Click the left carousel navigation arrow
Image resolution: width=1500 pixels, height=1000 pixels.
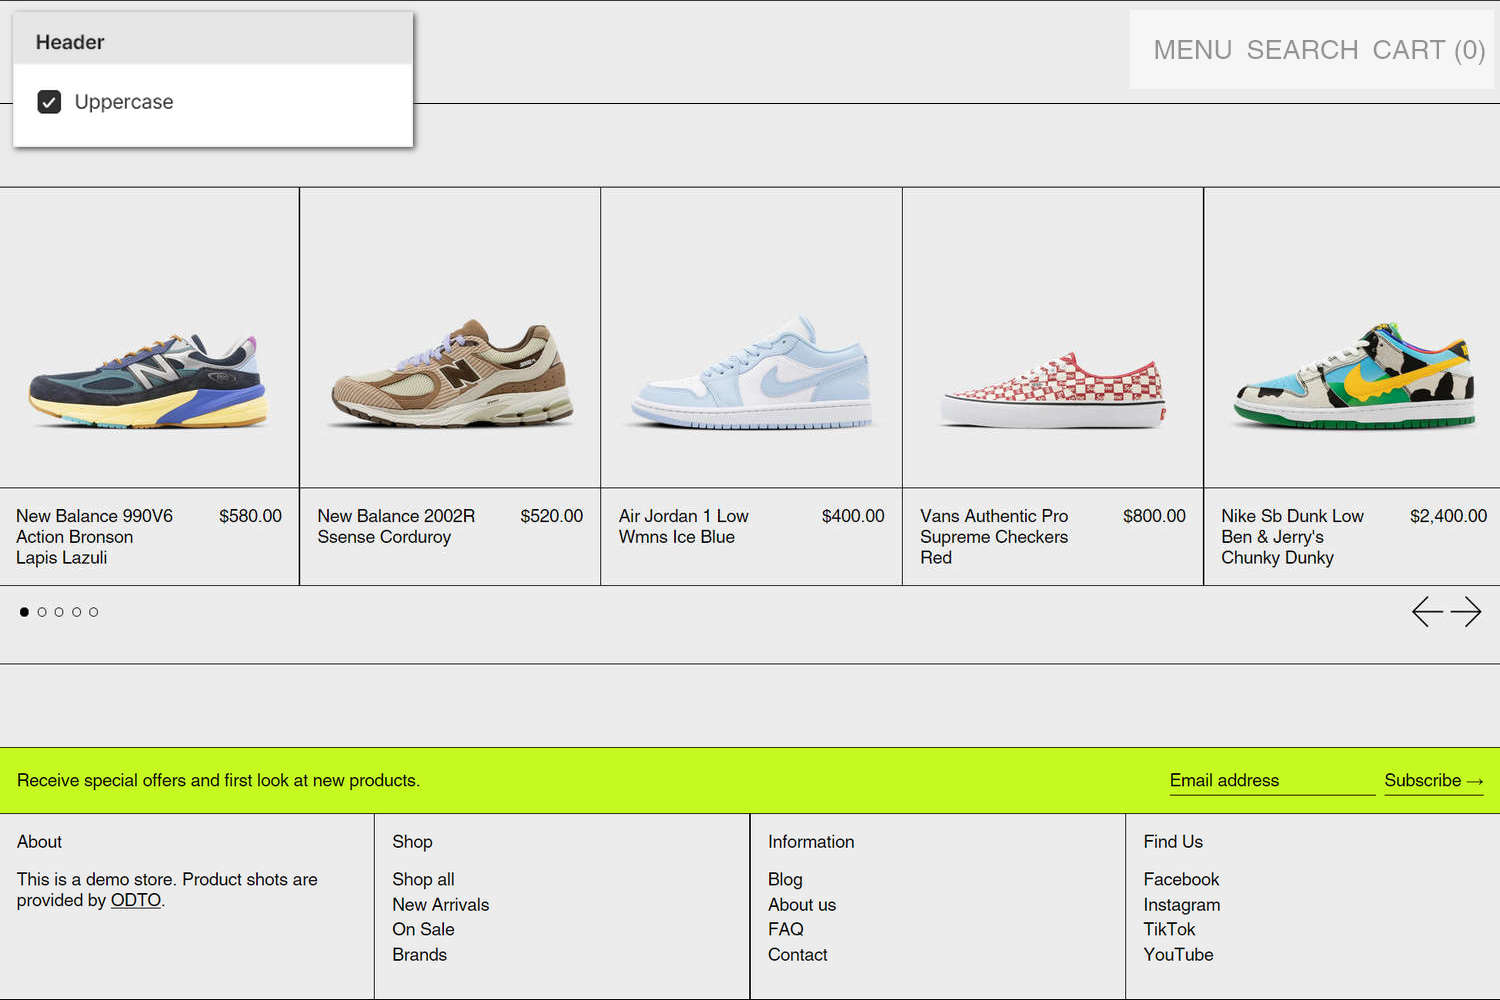(x=1428, y=611)
